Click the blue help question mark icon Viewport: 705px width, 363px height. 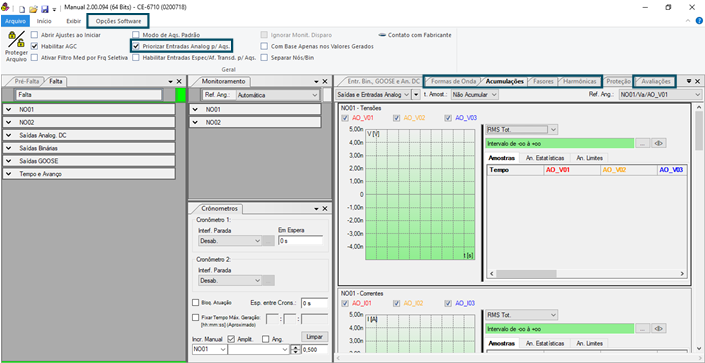click(699, 21)
